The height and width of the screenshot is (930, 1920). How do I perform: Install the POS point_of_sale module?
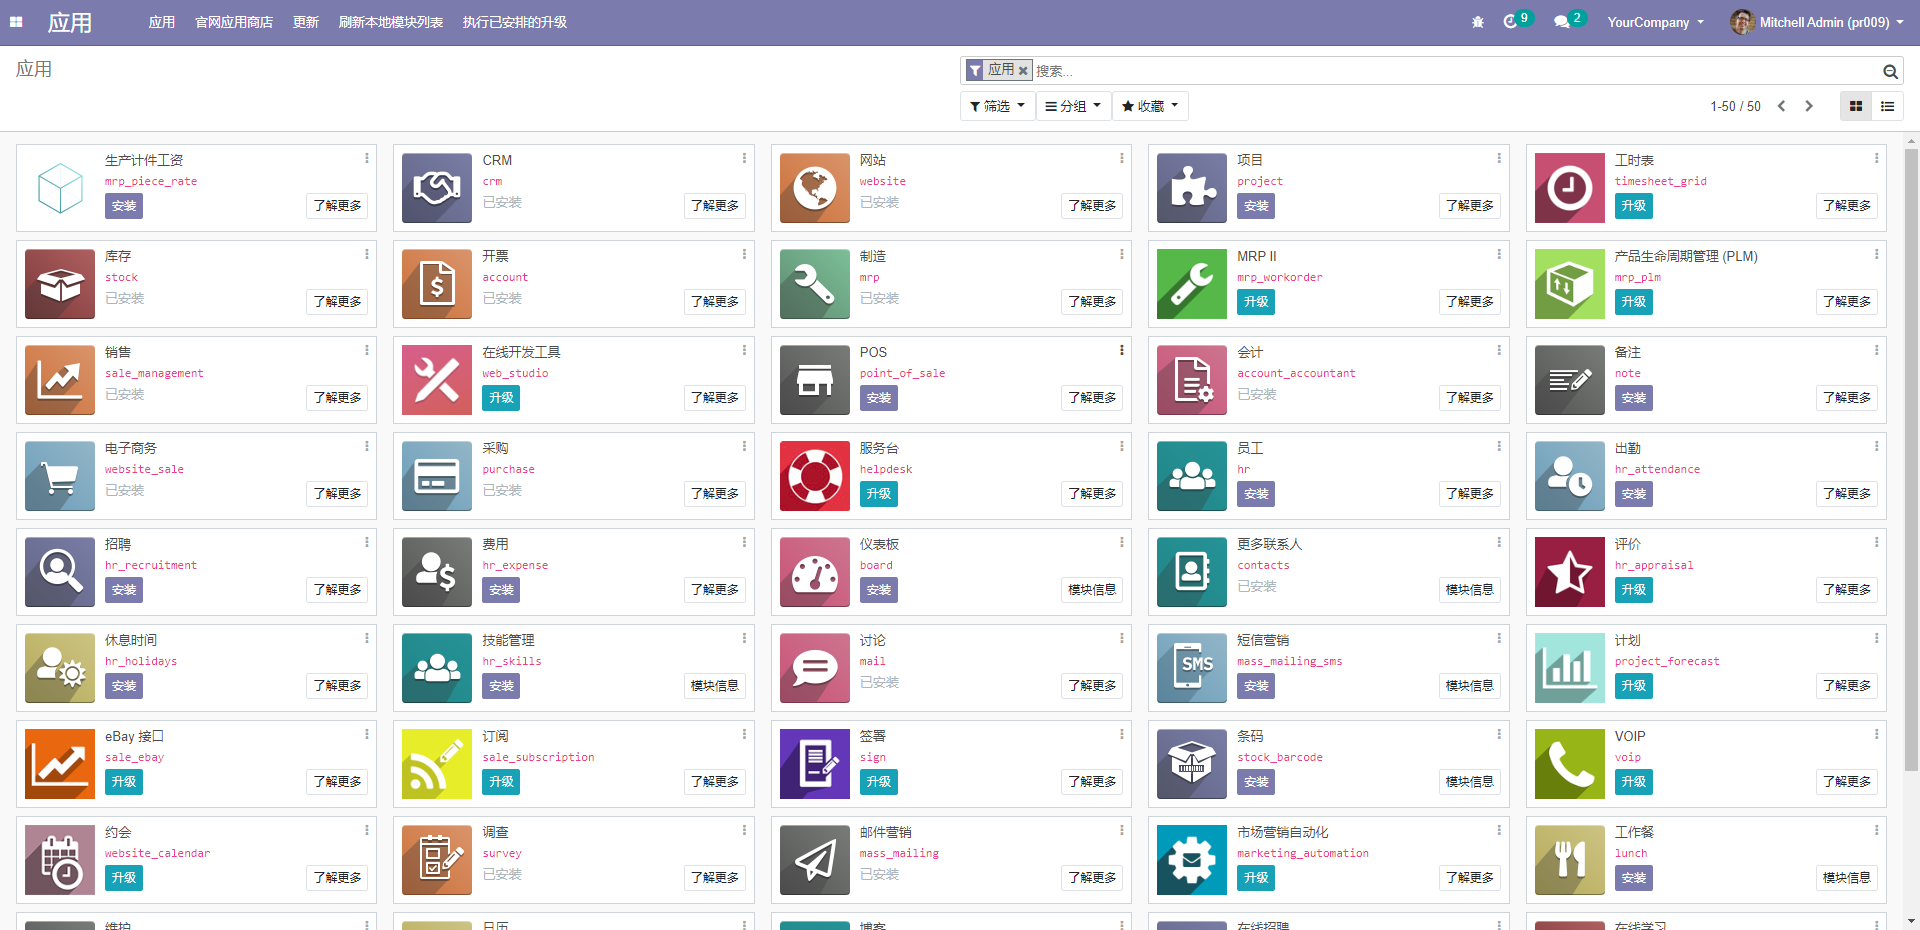(x=879, y=398)
